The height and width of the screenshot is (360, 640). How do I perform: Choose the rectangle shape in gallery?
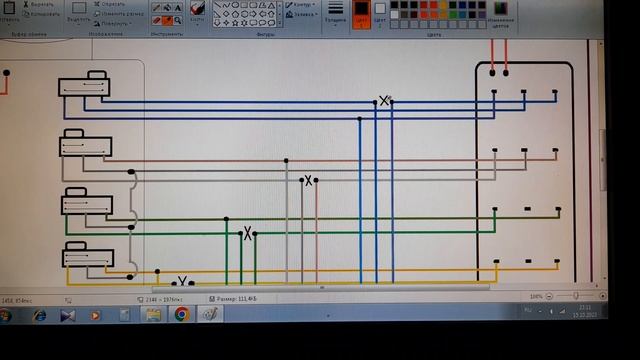tap(244, 6)
